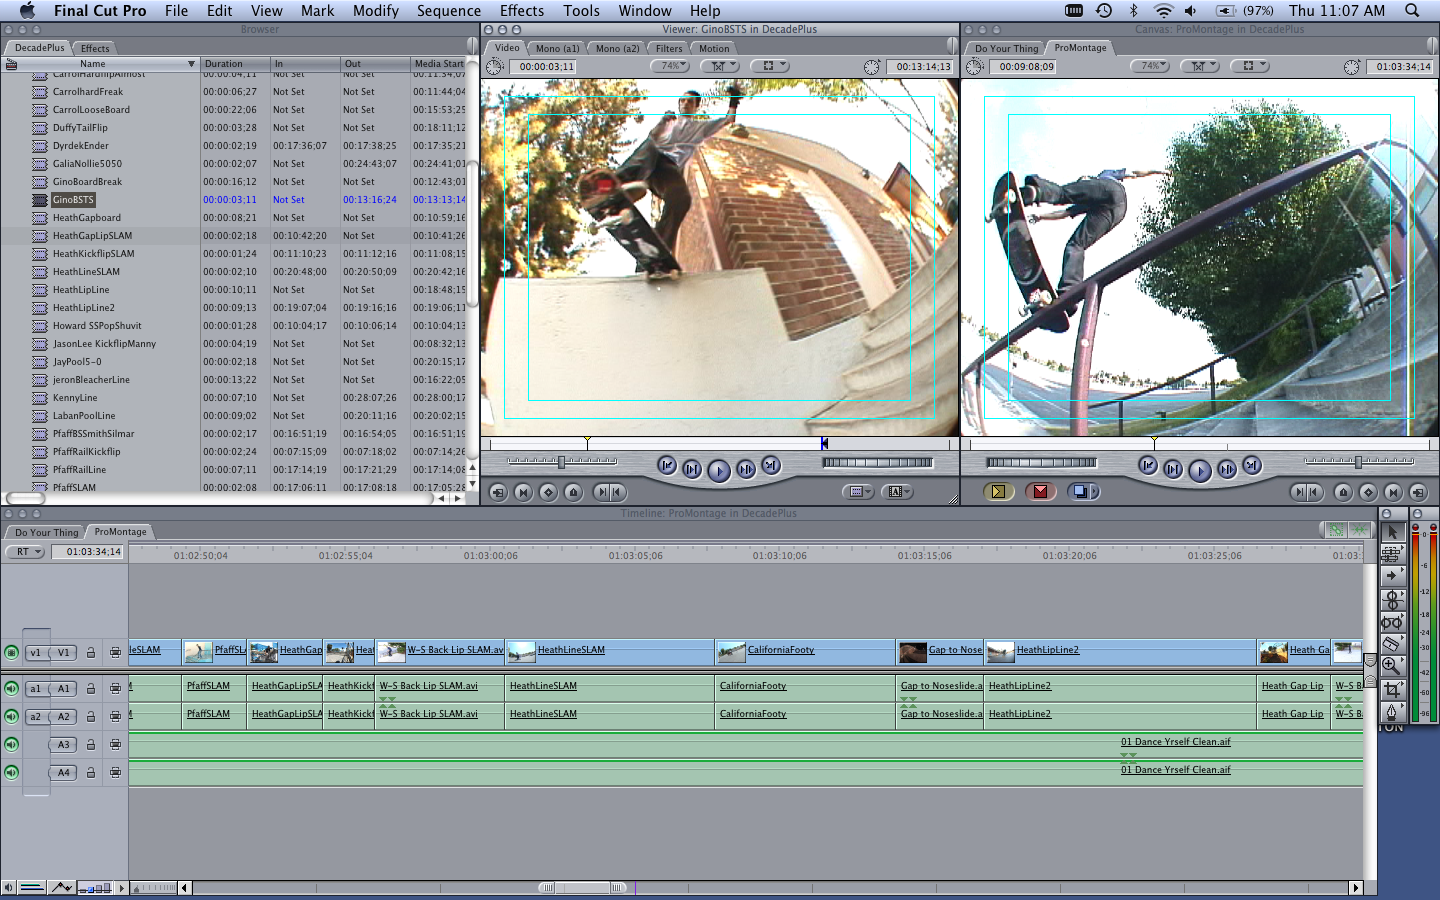This screenshot has height=900, width=1440.
Task: Select the Pen tool
Action: click(1391, 711)
